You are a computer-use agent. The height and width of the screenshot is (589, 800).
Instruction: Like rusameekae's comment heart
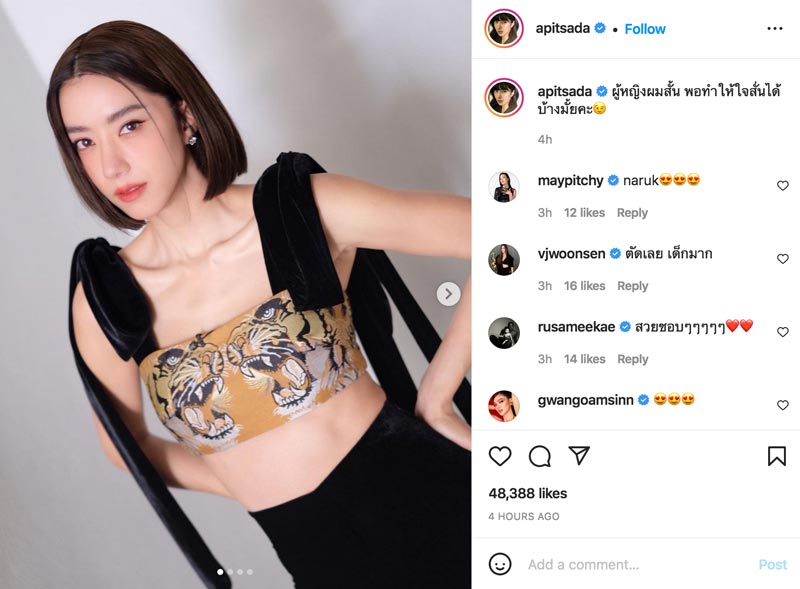click(x=783, y=332)
